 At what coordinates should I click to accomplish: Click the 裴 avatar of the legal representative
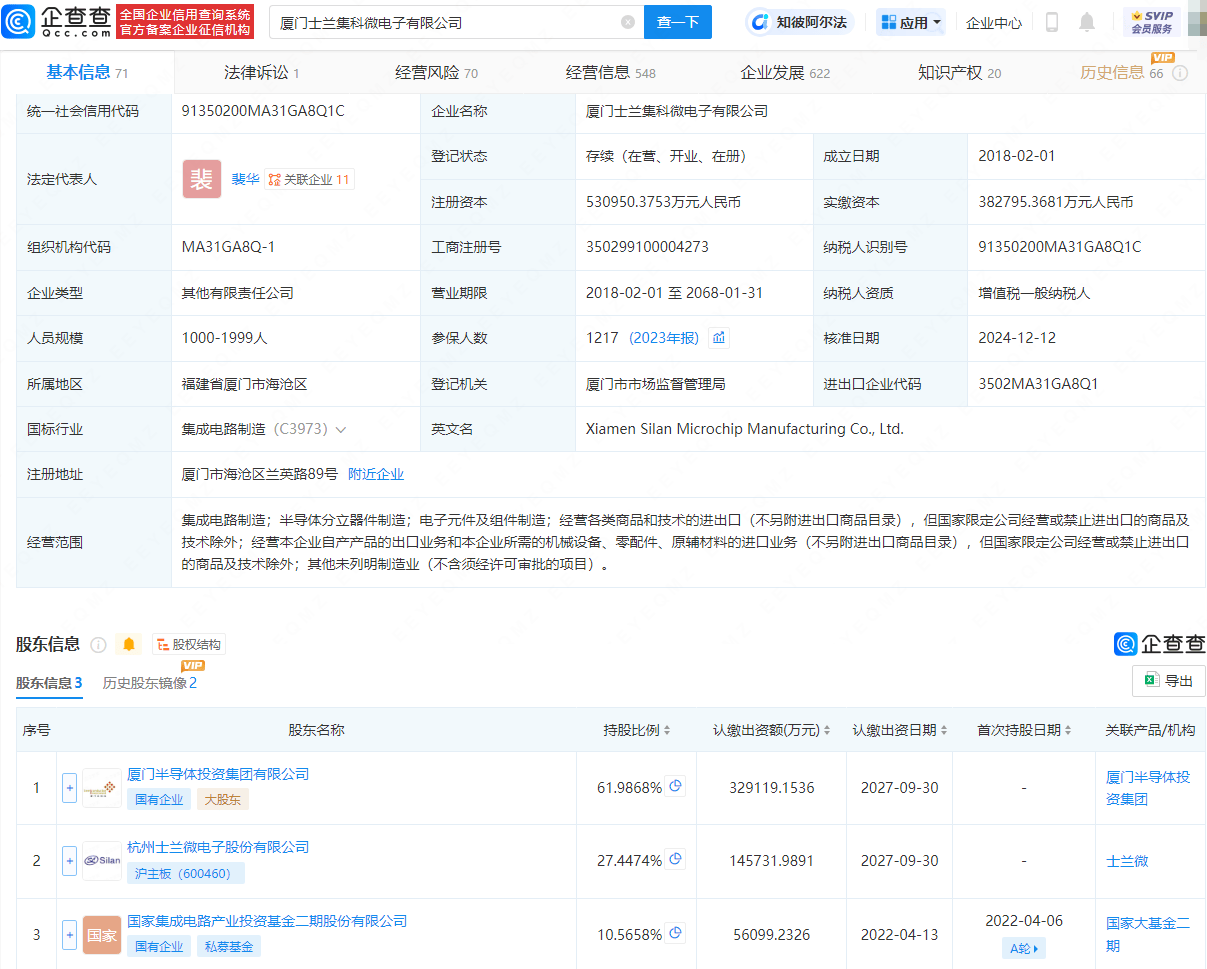[201, 179]
